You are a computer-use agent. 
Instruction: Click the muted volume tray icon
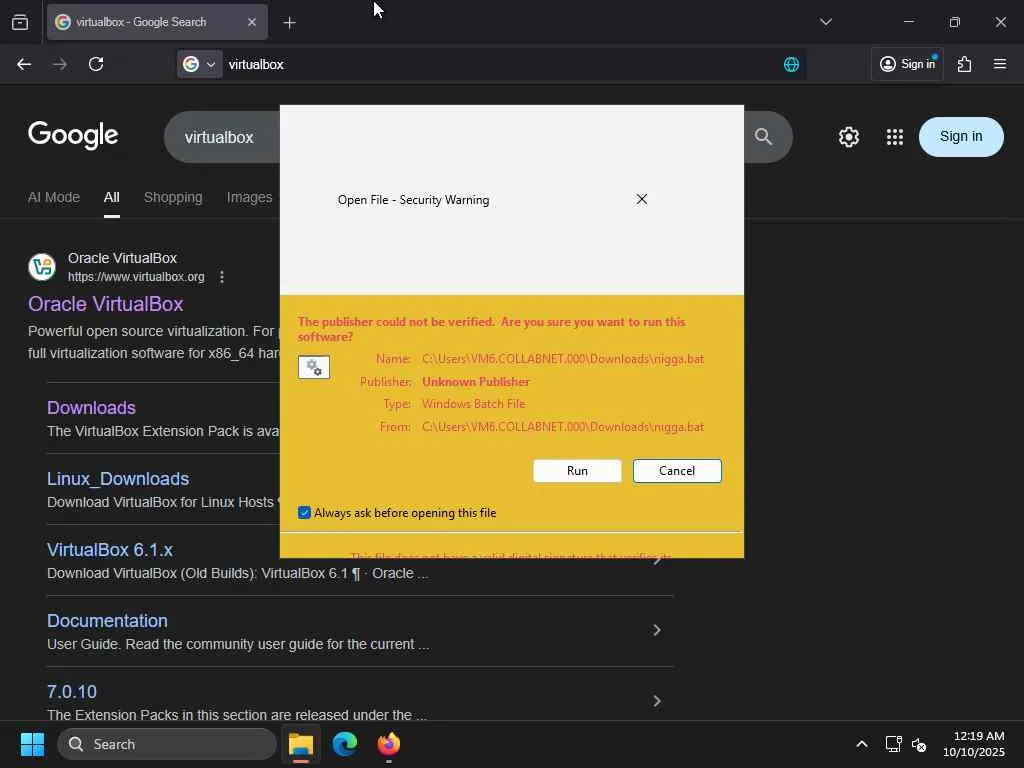(x=919, y=744)
